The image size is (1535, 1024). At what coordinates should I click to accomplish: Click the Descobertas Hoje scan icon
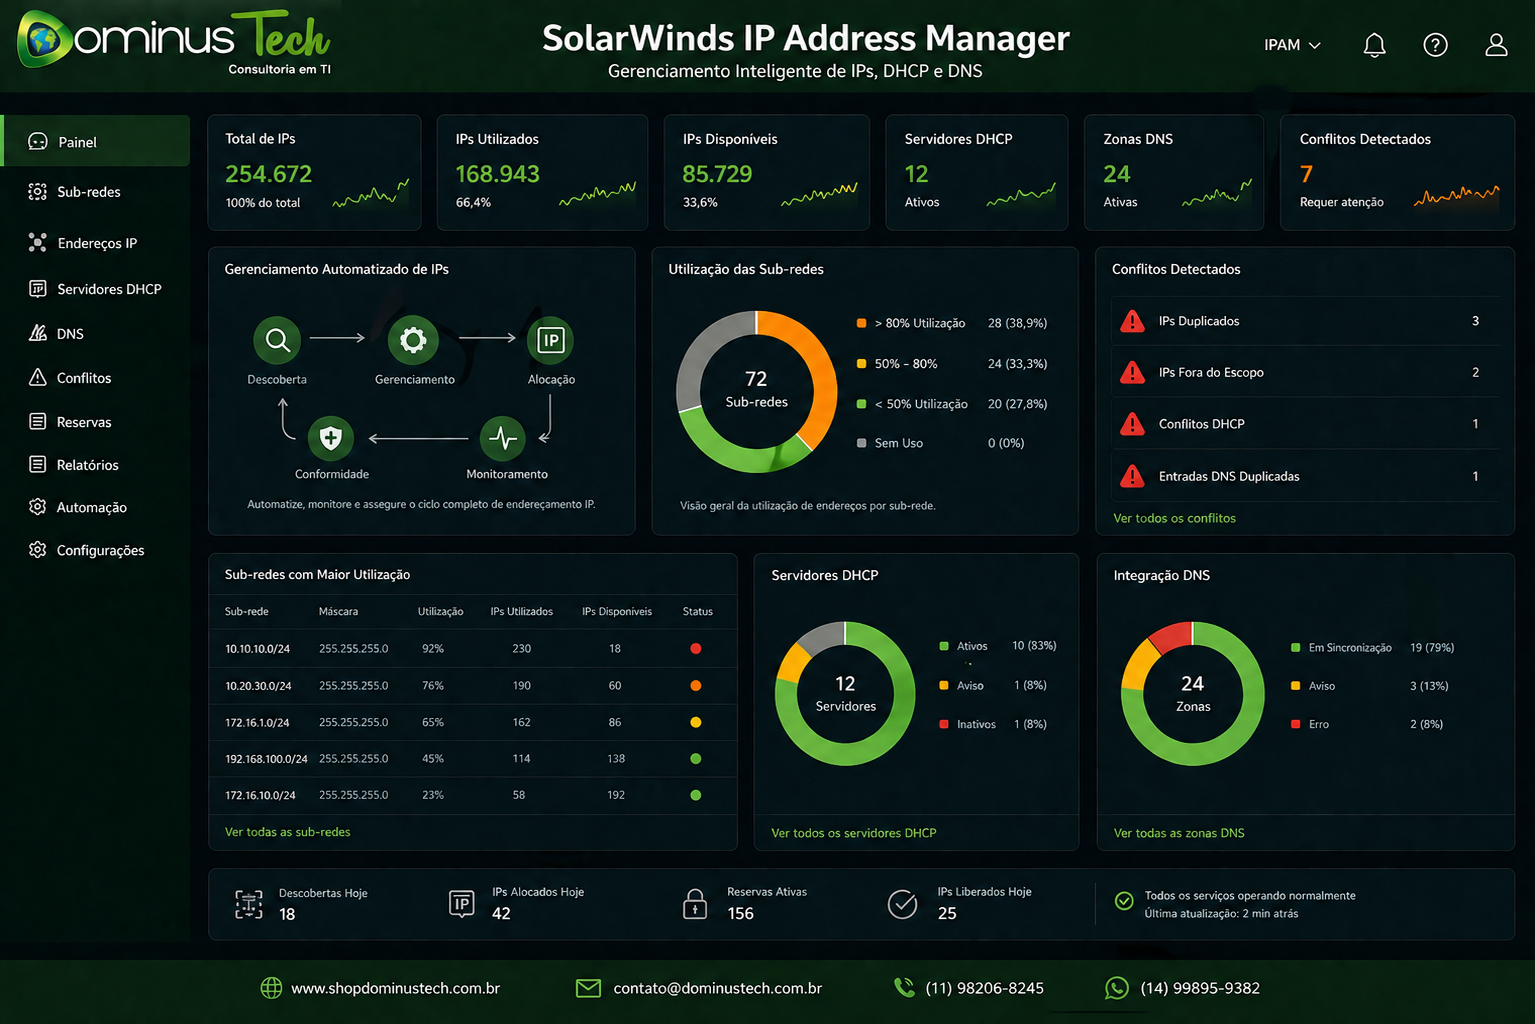249,904
